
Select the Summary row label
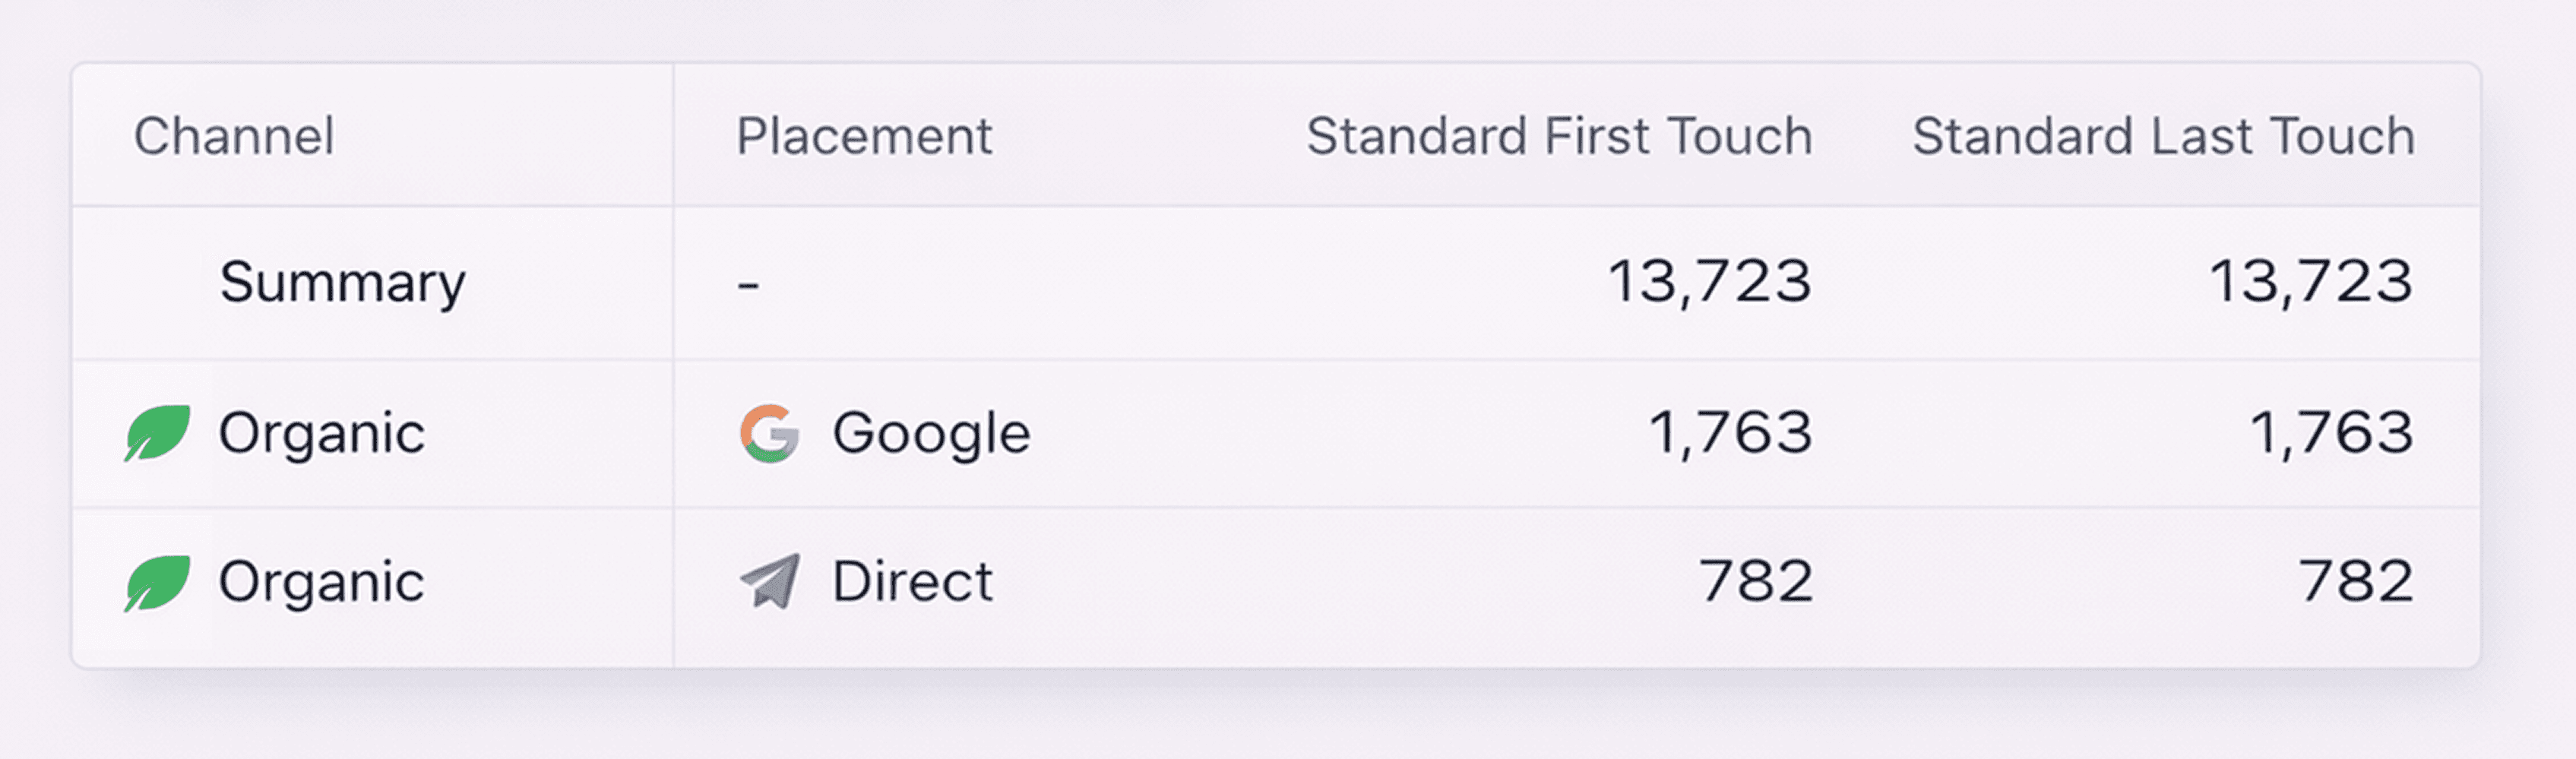(342, 283)
